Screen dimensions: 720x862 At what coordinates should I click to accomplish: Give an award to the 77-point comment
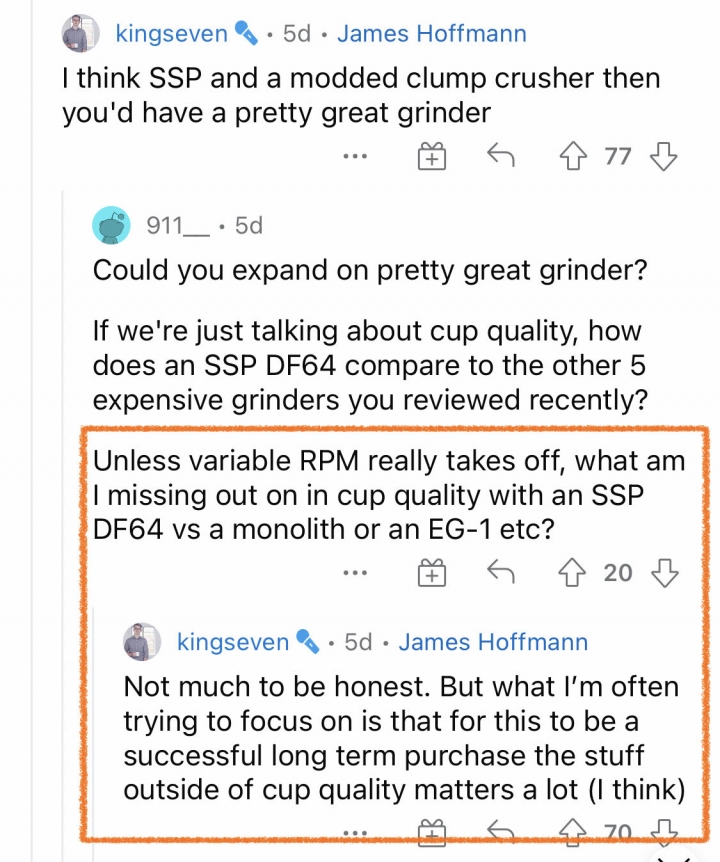click(x=432, y=156)
